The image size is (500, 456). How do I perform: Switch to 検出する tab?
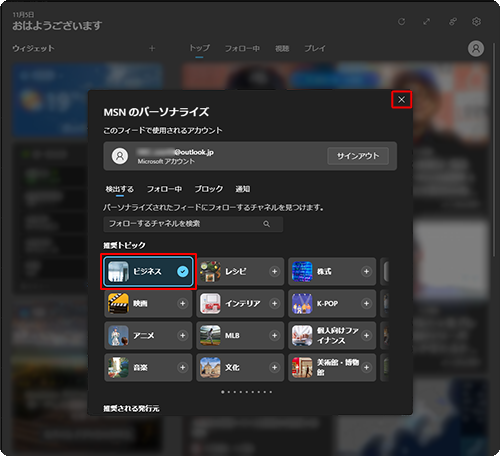point(120,189)
